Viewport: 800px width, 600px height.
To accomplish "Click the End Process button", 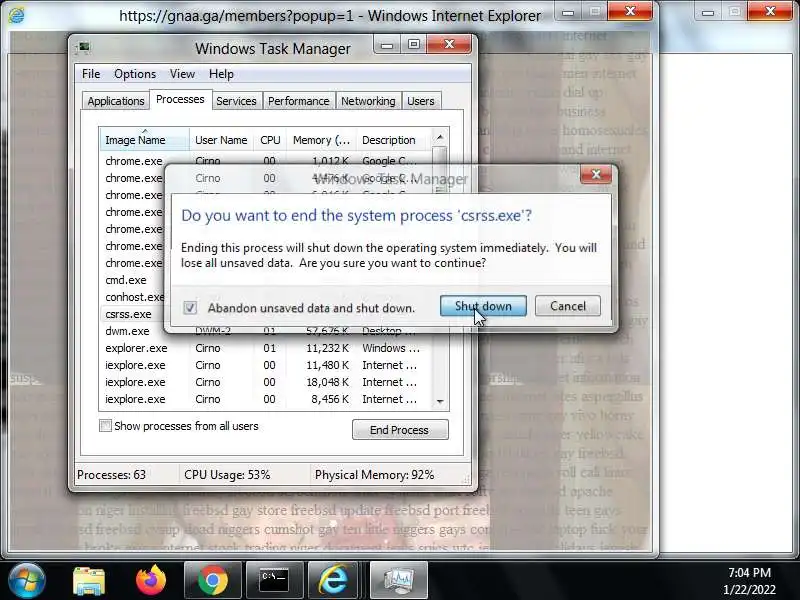I will click(x=400, y=430).
